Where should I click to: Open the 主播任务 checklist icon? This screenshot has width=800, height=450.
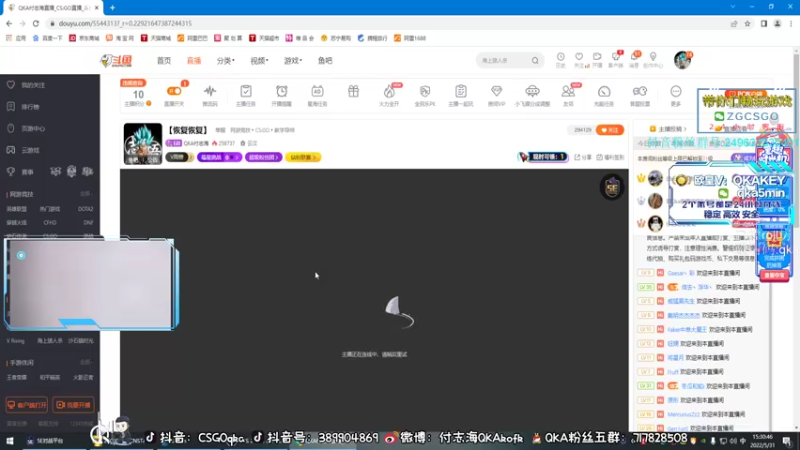(246, 91)
